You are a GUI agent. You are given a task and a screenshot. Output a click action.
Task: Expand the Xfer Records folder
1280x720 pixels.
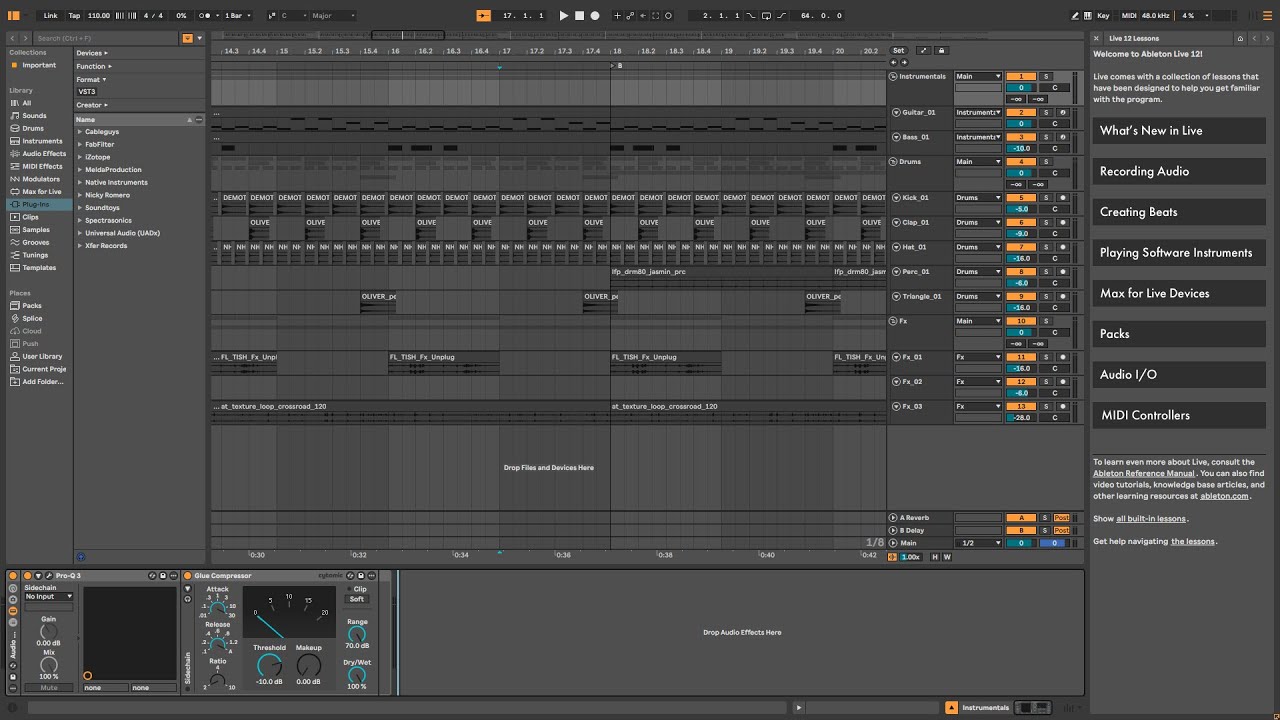(80, 245)
